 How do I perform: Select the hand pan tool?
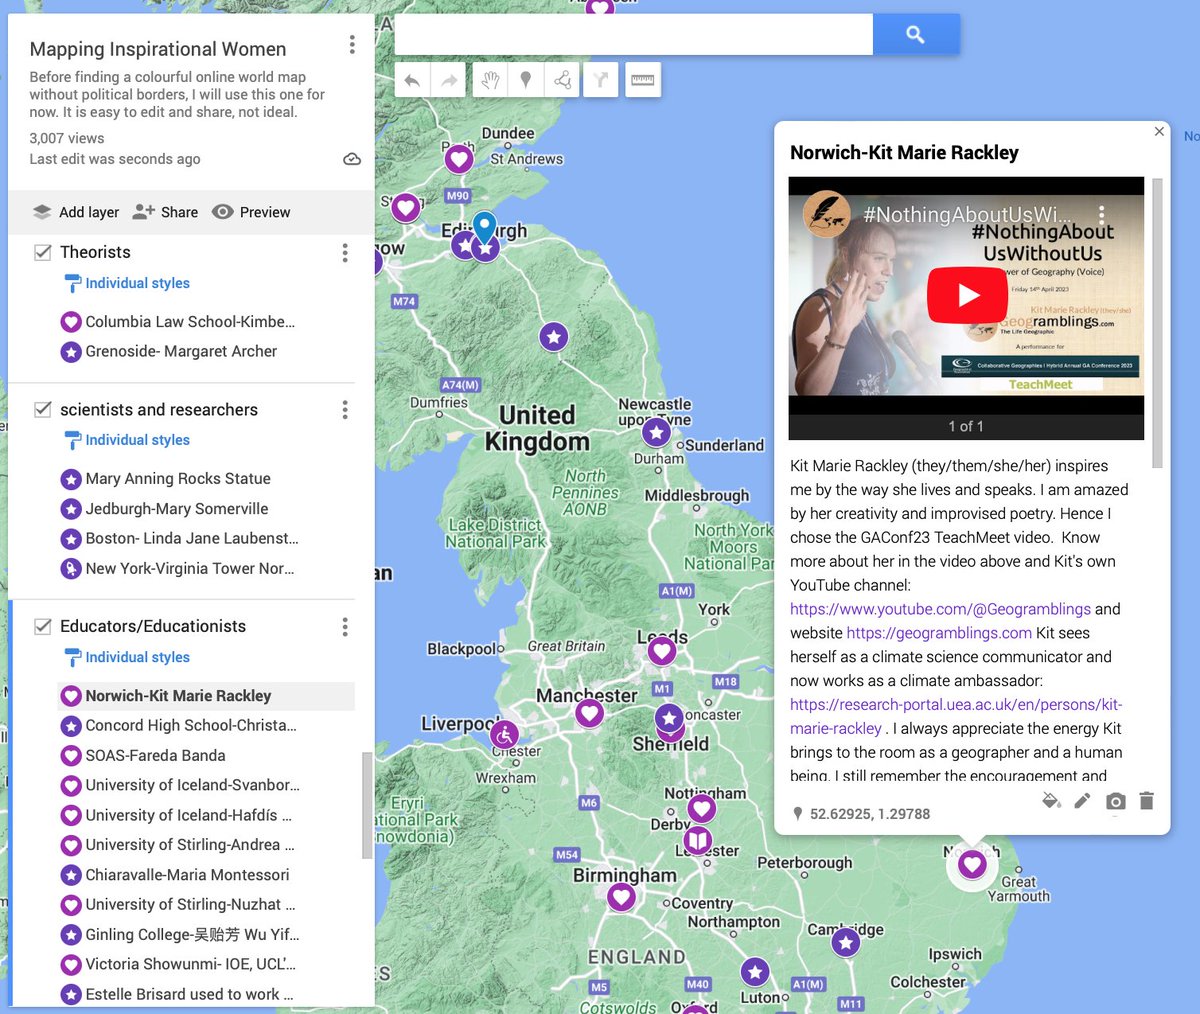[x=490, y=79]
